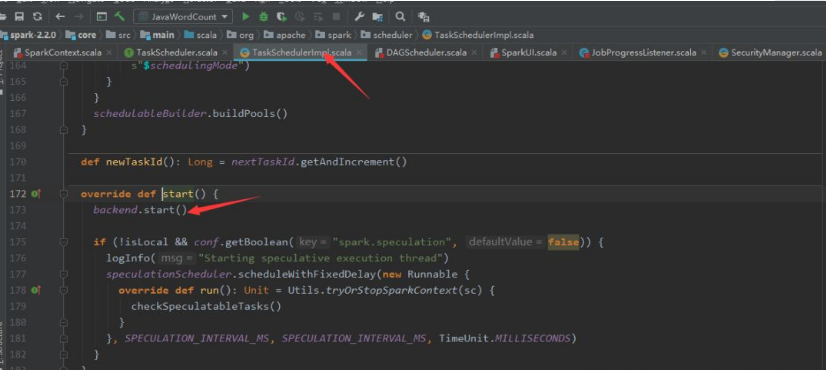Run JavaWordCount with the green play icon
This screenshot has height=370, width=826.
tap(245, 17)
